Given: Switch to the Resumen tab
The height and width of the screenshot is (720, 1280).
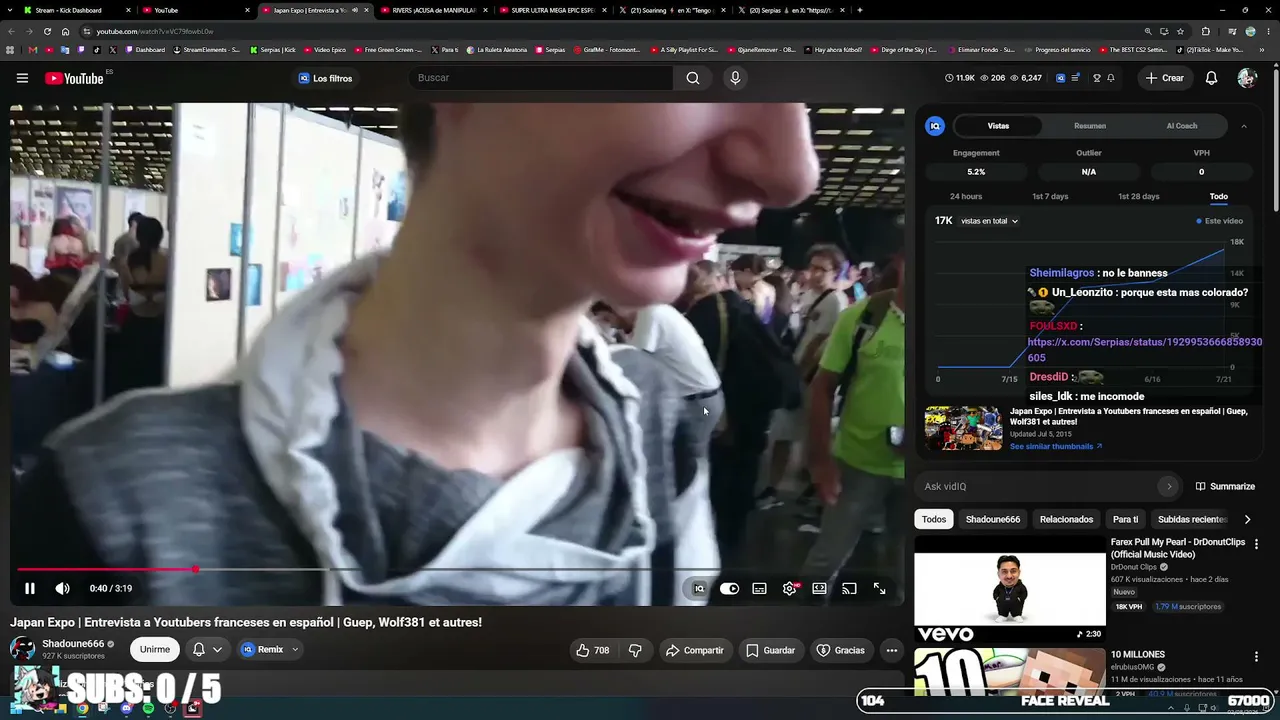Looking at the screenshot, I should pyautogui.click(x=1090, y=126).
